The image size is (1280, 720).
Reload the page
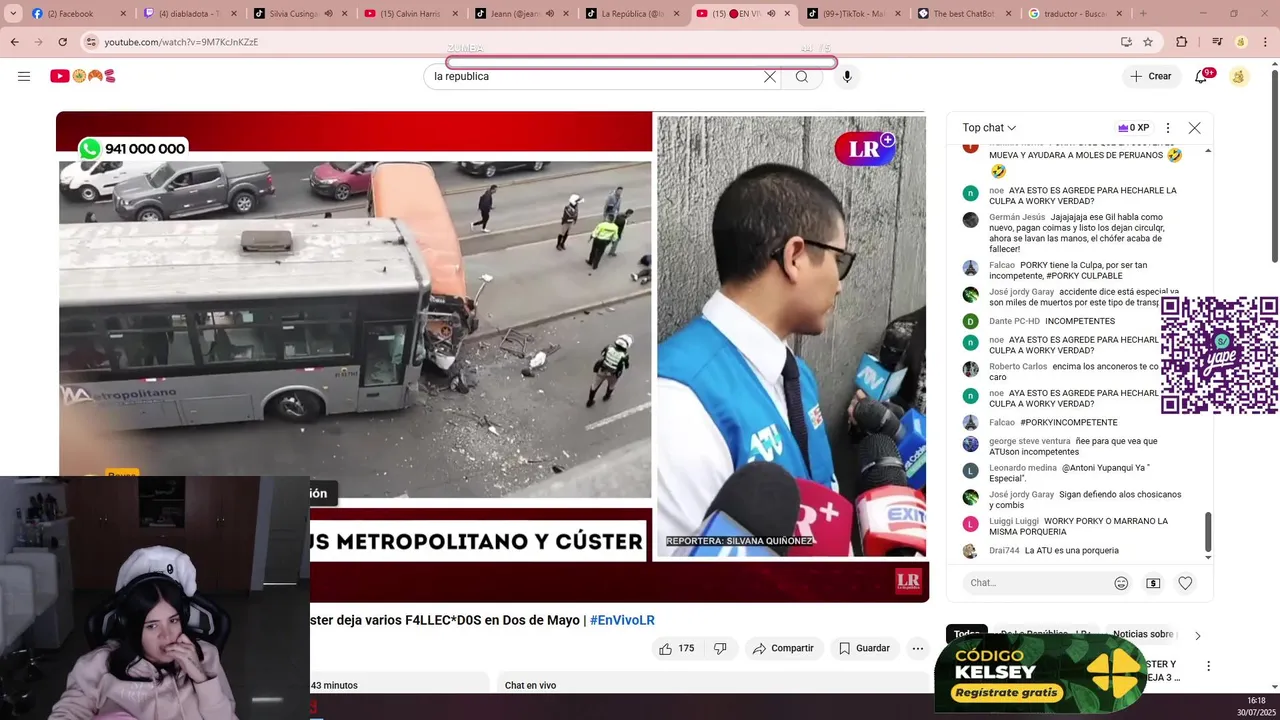point(62,42)
